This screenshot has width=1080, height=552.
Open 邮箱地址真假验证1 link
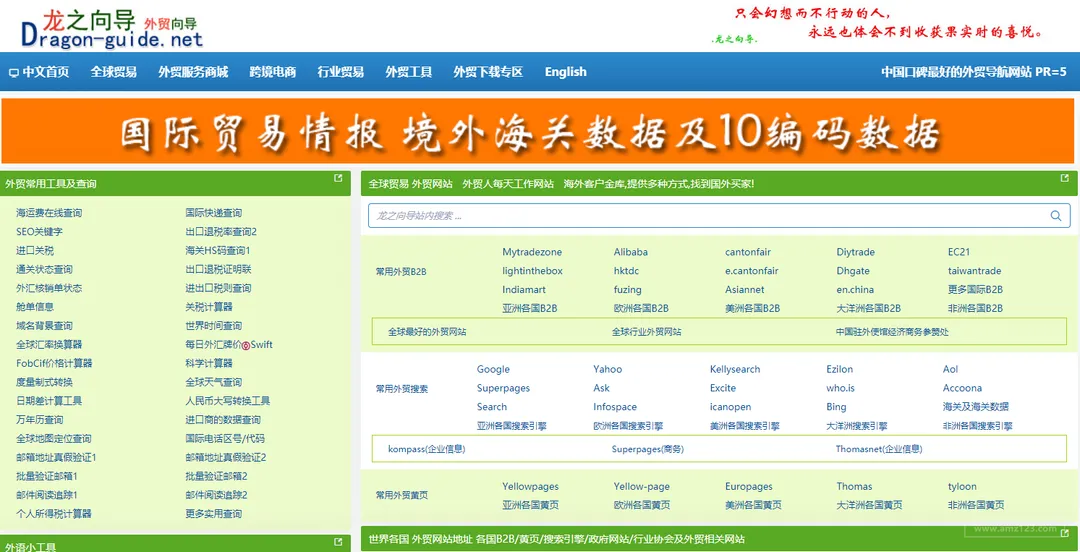pyautogui.click(x=56, y=457)
